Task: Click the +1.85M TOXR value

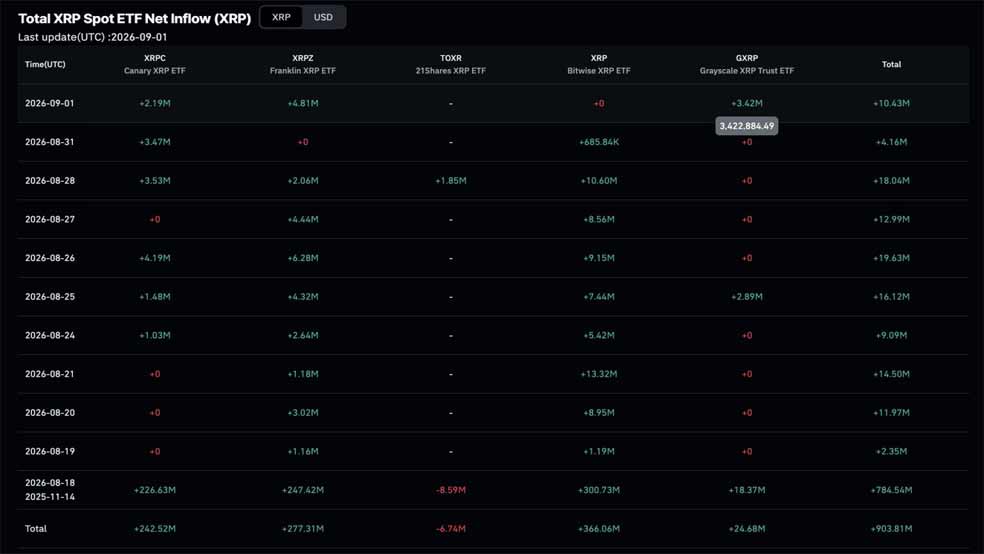Action: click(451, 181)
